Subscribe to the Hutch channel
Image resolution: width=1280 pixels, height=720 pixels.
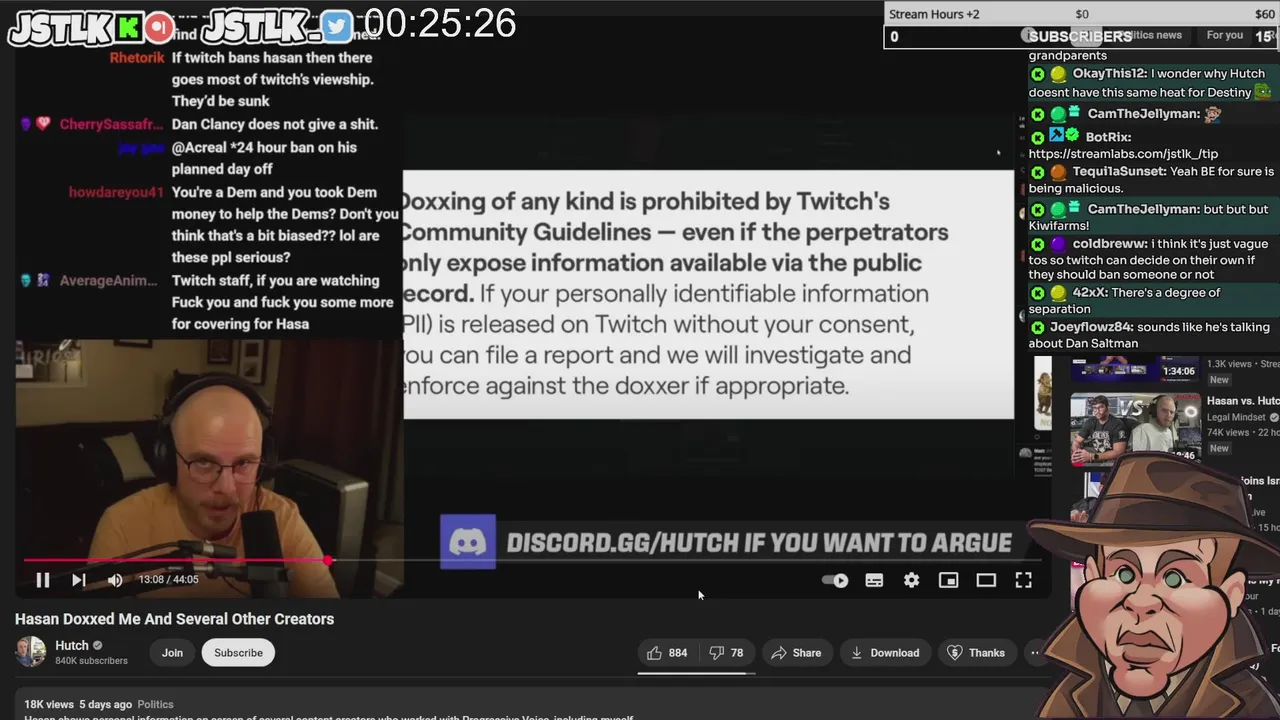[x=238, y=653]
